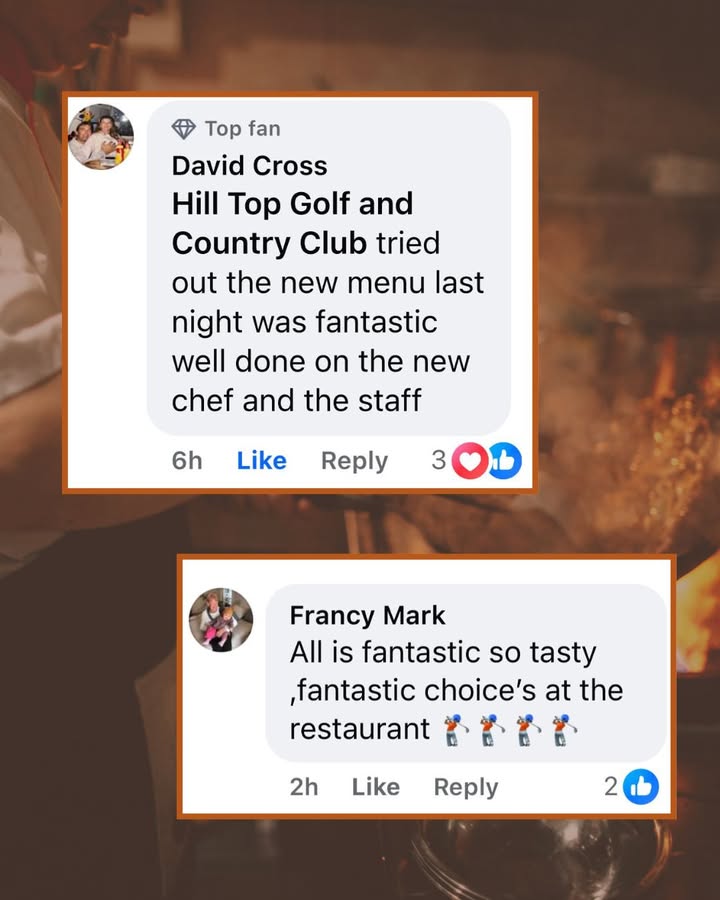The image size is (720, 900).
Task: Open David Cross's profile picture
Action: tap(101, 137)
